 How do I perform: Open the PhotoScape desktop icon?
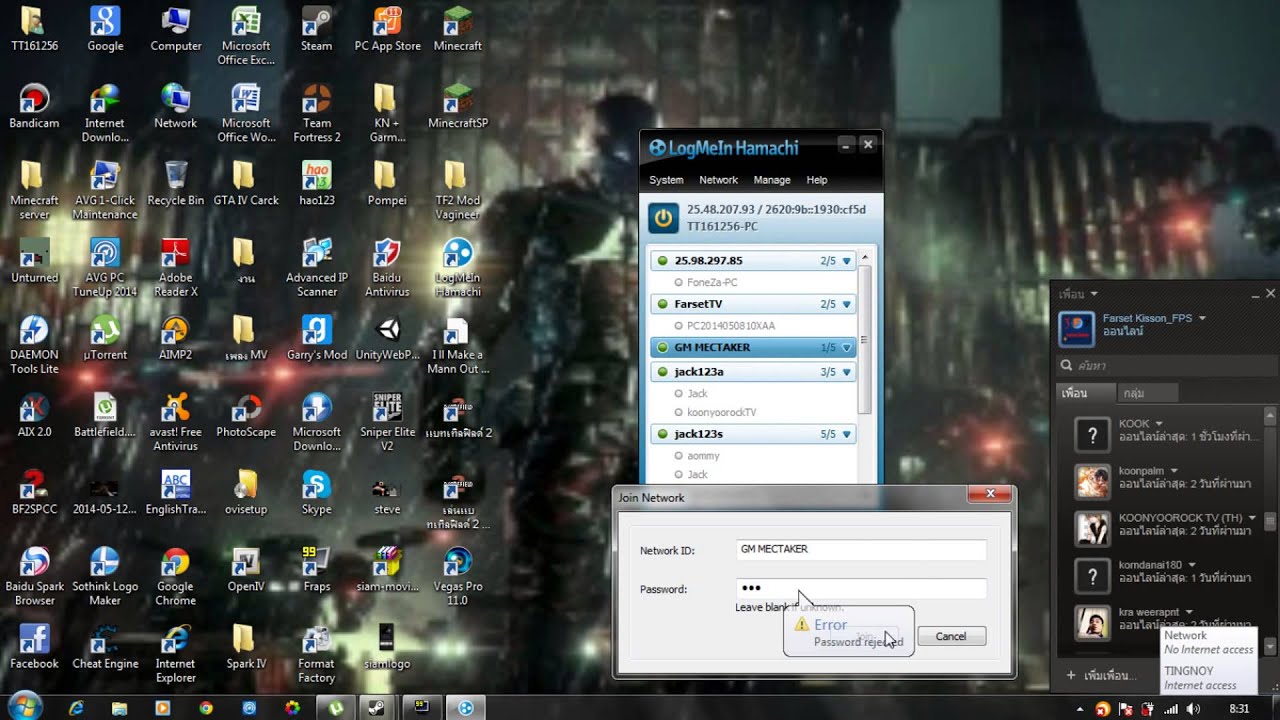coord(246,416)
